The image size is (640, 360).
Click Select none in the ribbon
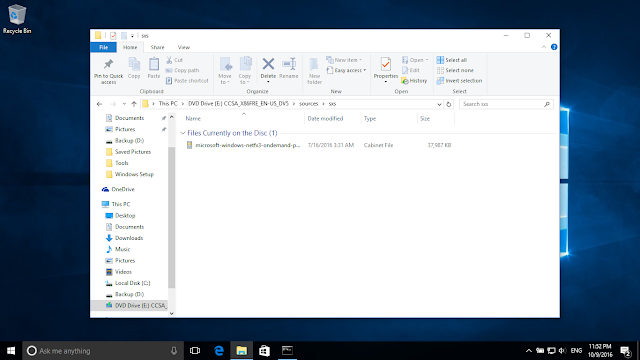(455, 70)
